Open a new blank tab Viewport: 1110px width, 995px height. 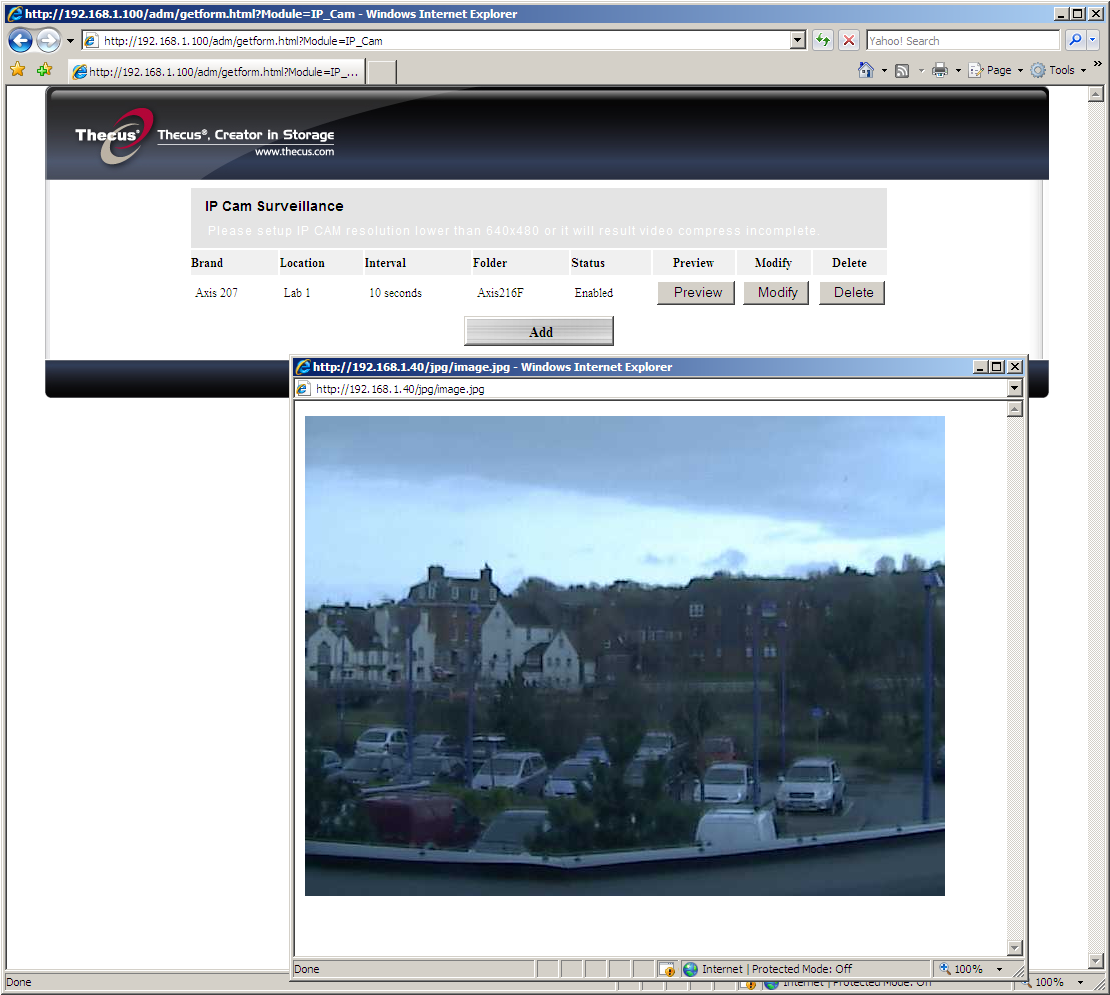[382, 72]
